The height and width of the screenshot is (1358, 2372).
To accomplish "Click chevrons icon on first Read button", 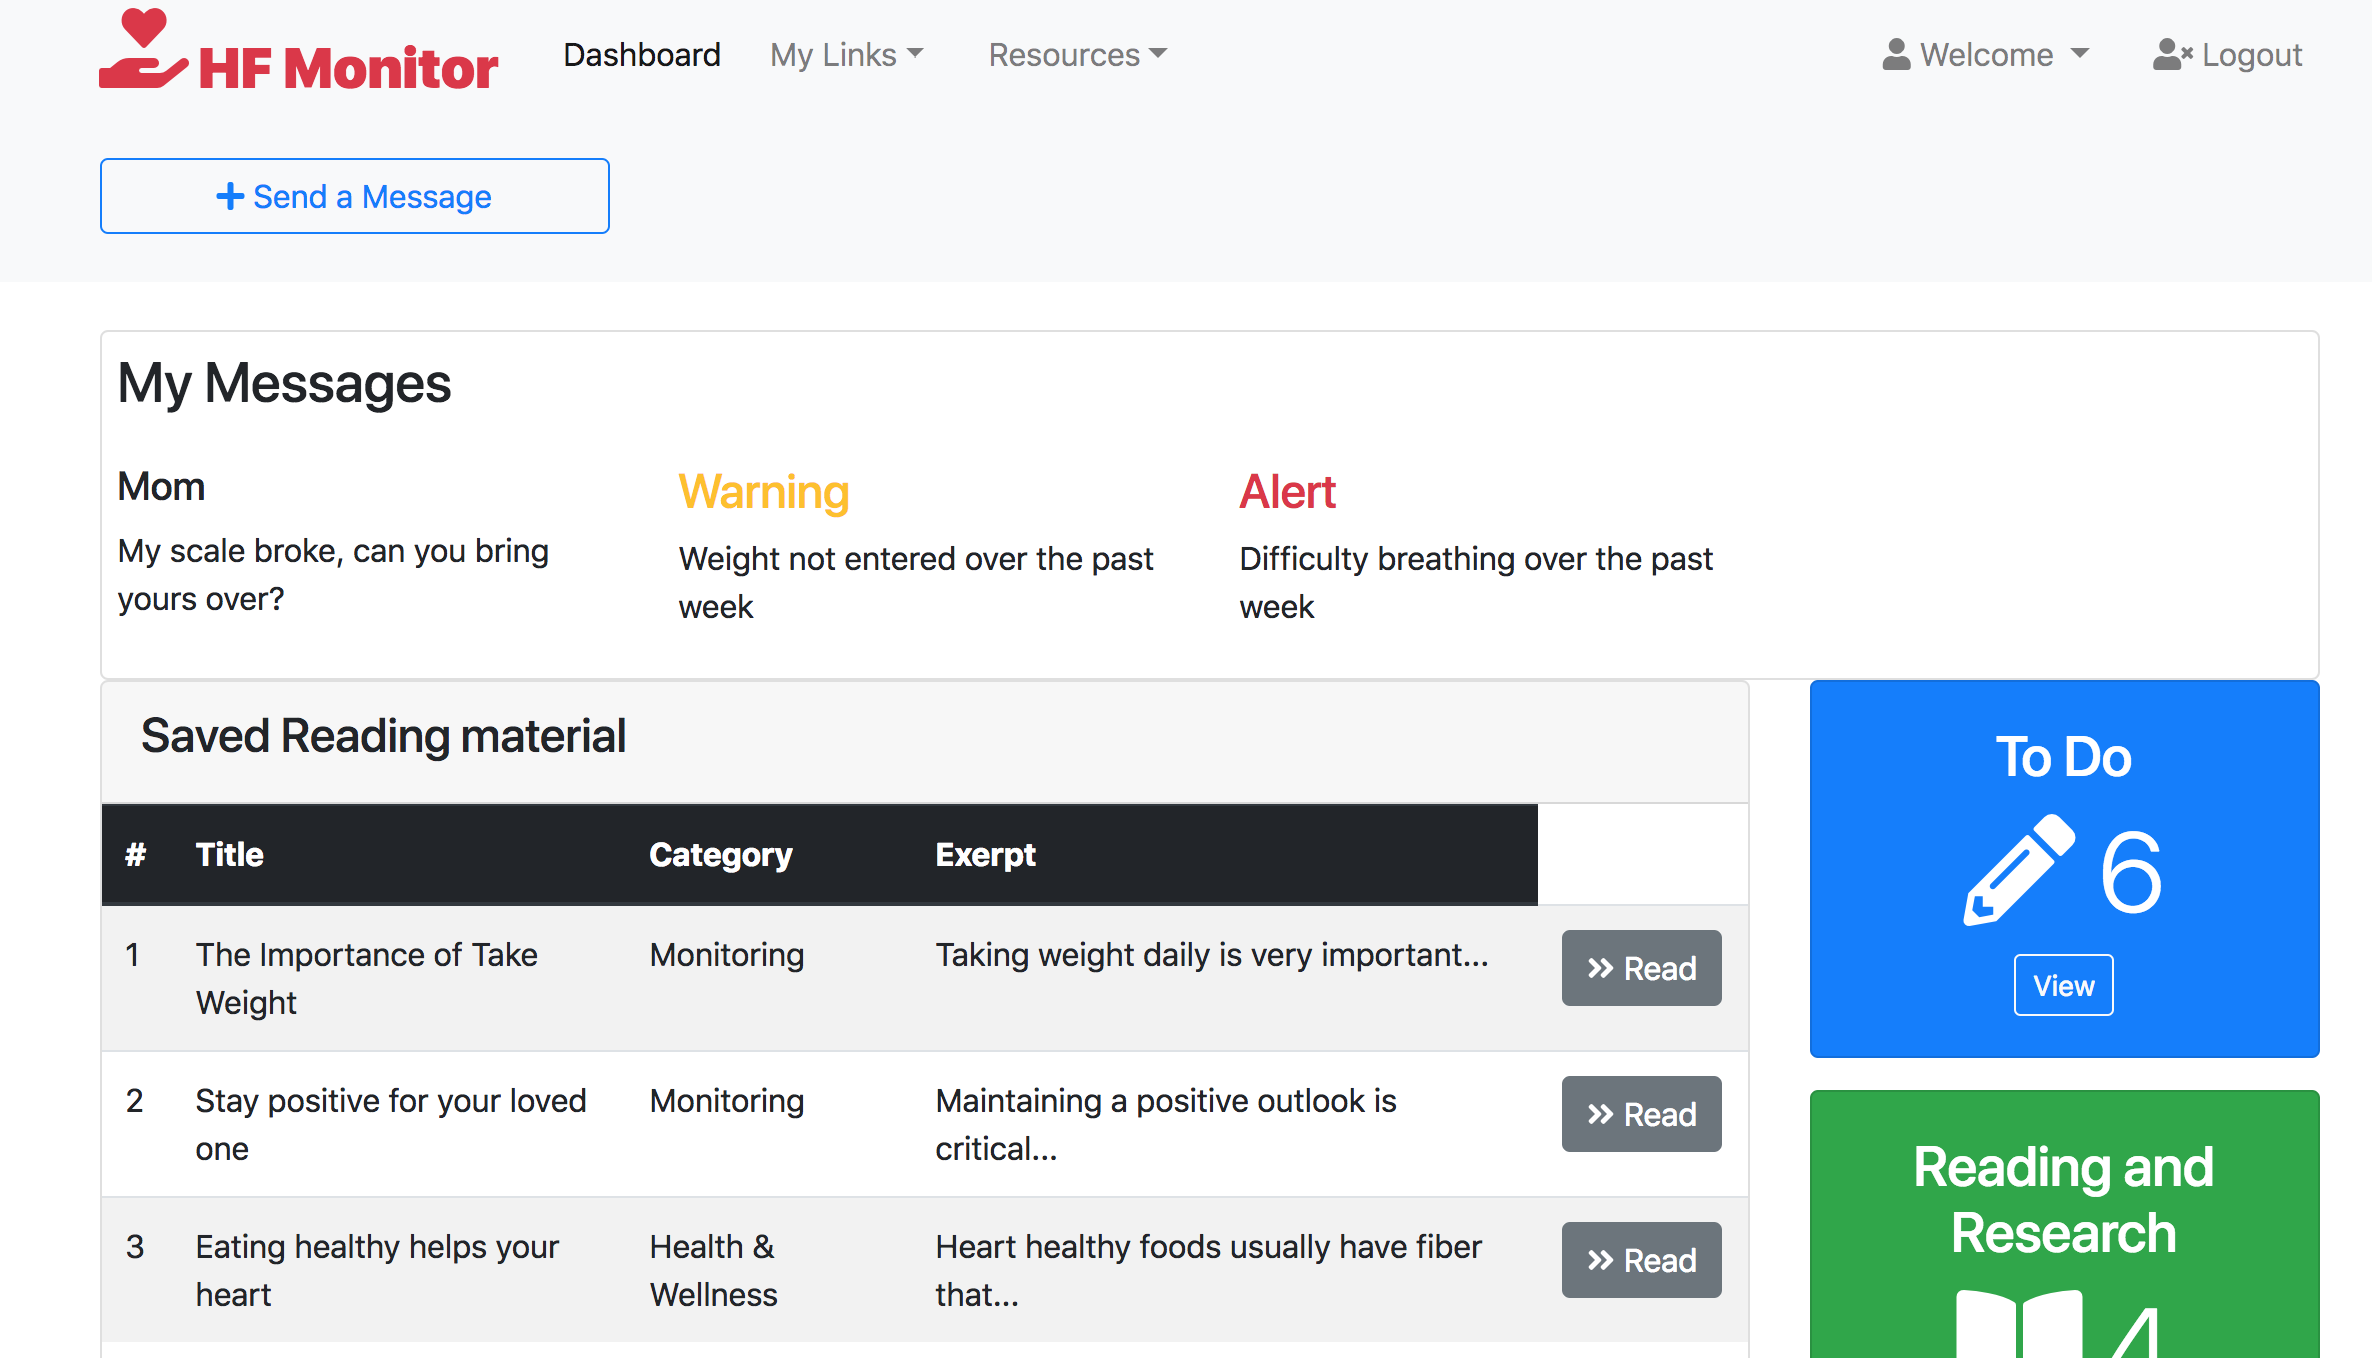I will click(x=1600, y=968).
